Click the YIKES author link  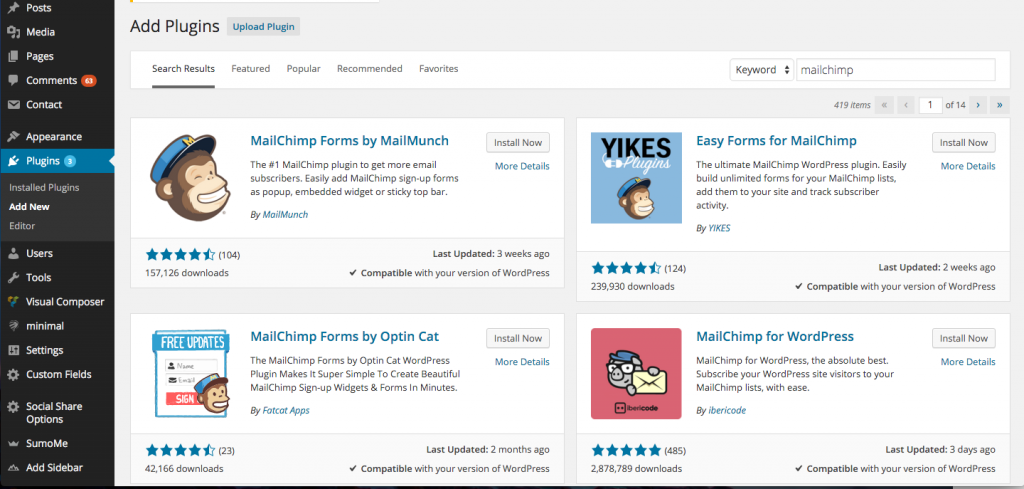pos(720,229)
